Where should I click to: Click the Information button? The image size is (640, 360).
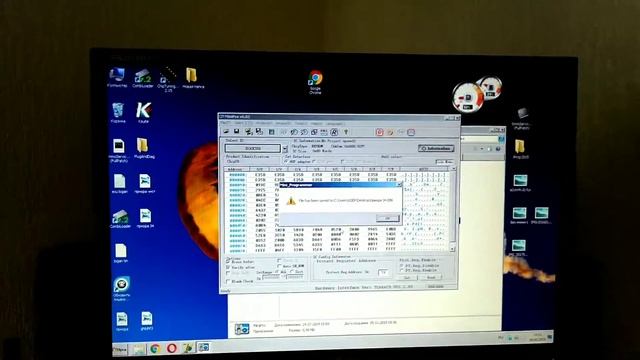(436, 148)
